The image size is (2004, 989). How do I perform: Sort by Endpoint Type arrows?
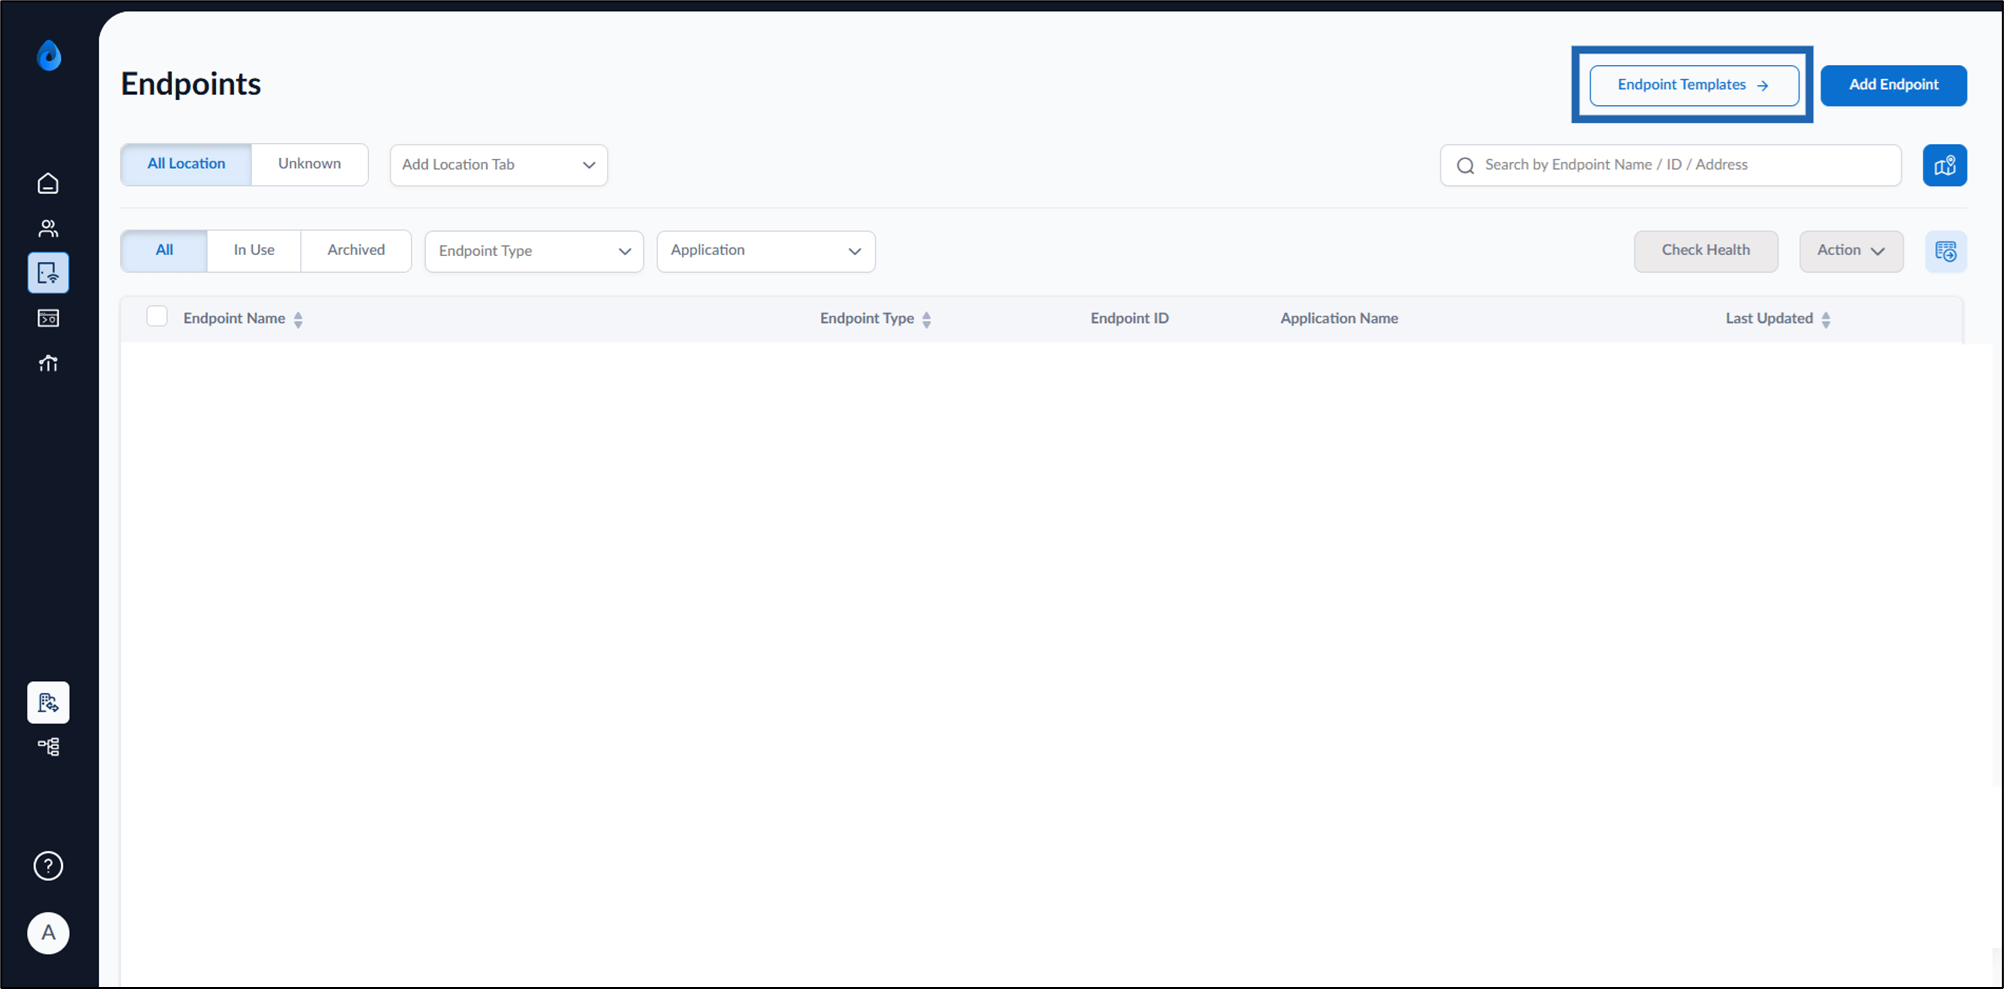(927, 319)
